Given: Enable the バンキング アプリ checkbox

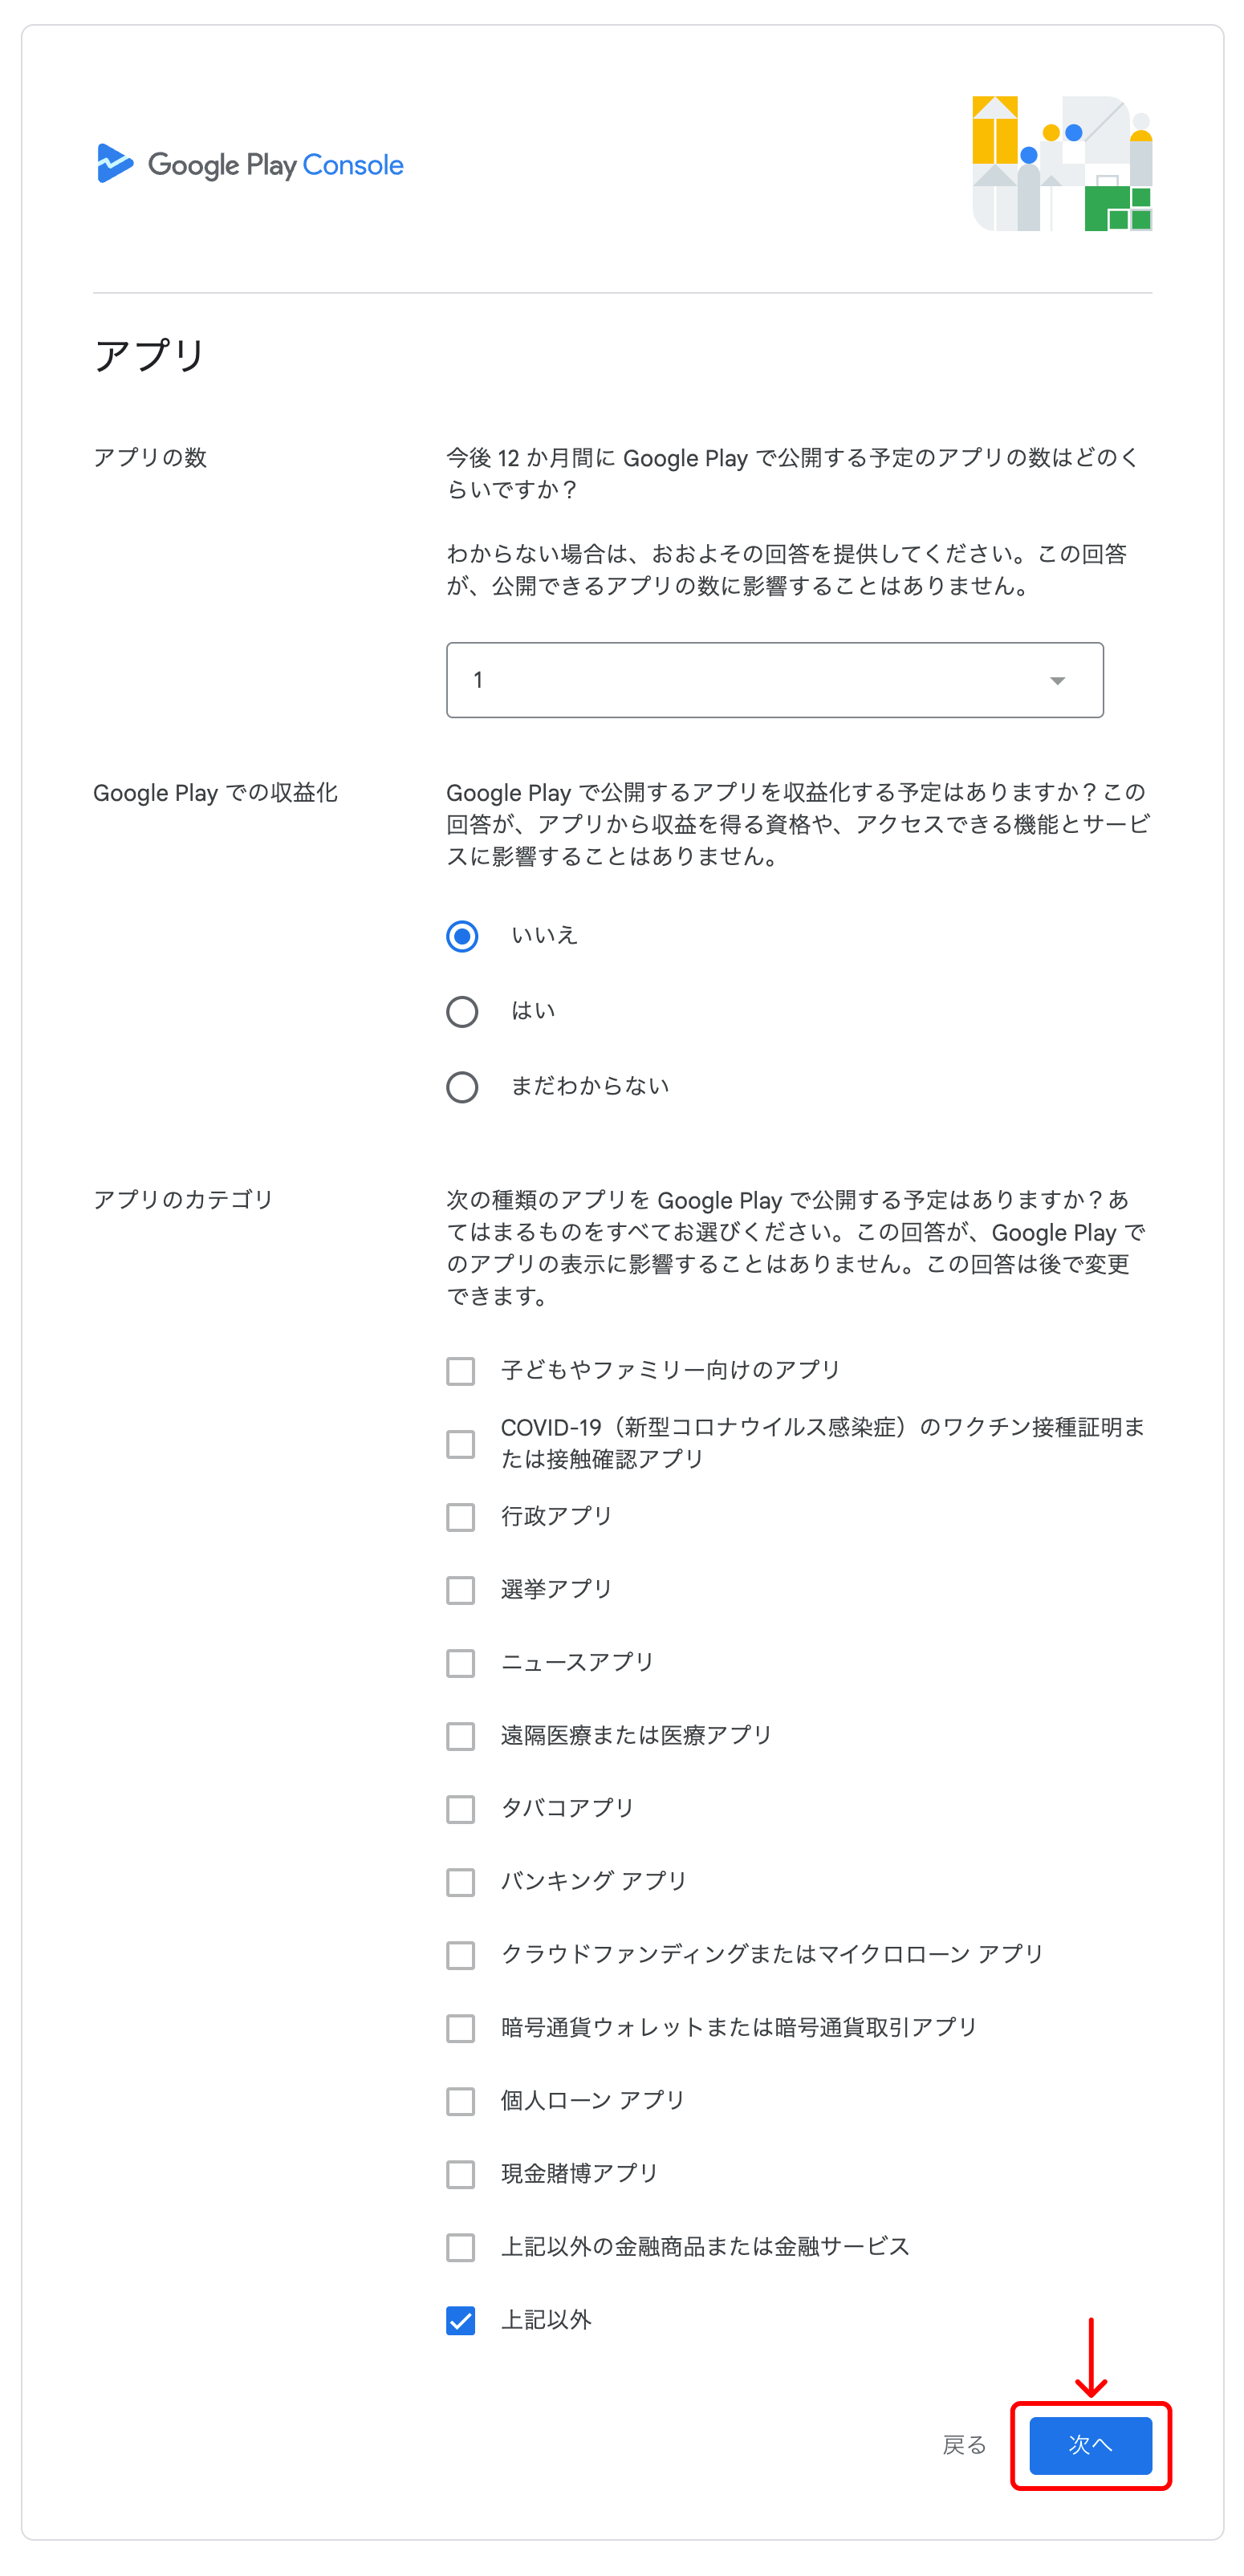Looking at the screenshot, I should coord(461,1882).
